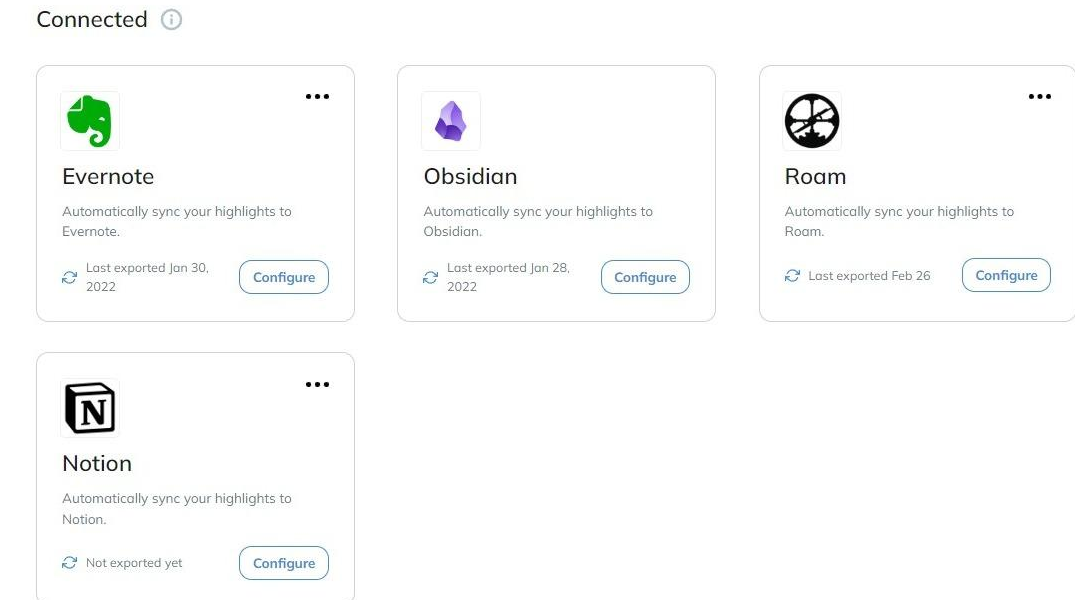The image size is (1075, 600).
Task: Click the Roam card title
Action: pos(815,176)
